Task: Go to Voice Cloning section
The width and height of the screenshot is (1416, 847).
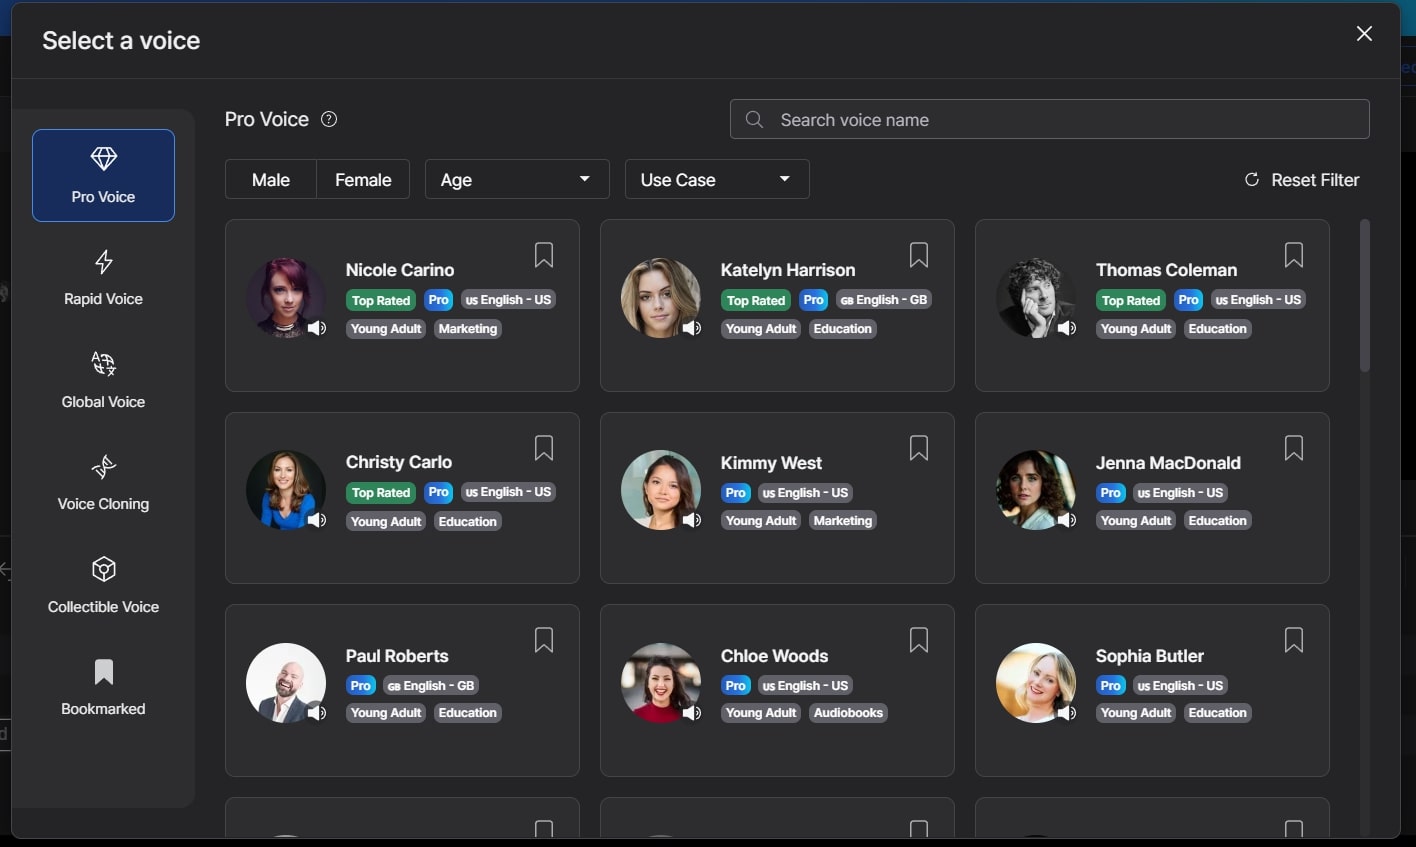Action: [103, 483]
